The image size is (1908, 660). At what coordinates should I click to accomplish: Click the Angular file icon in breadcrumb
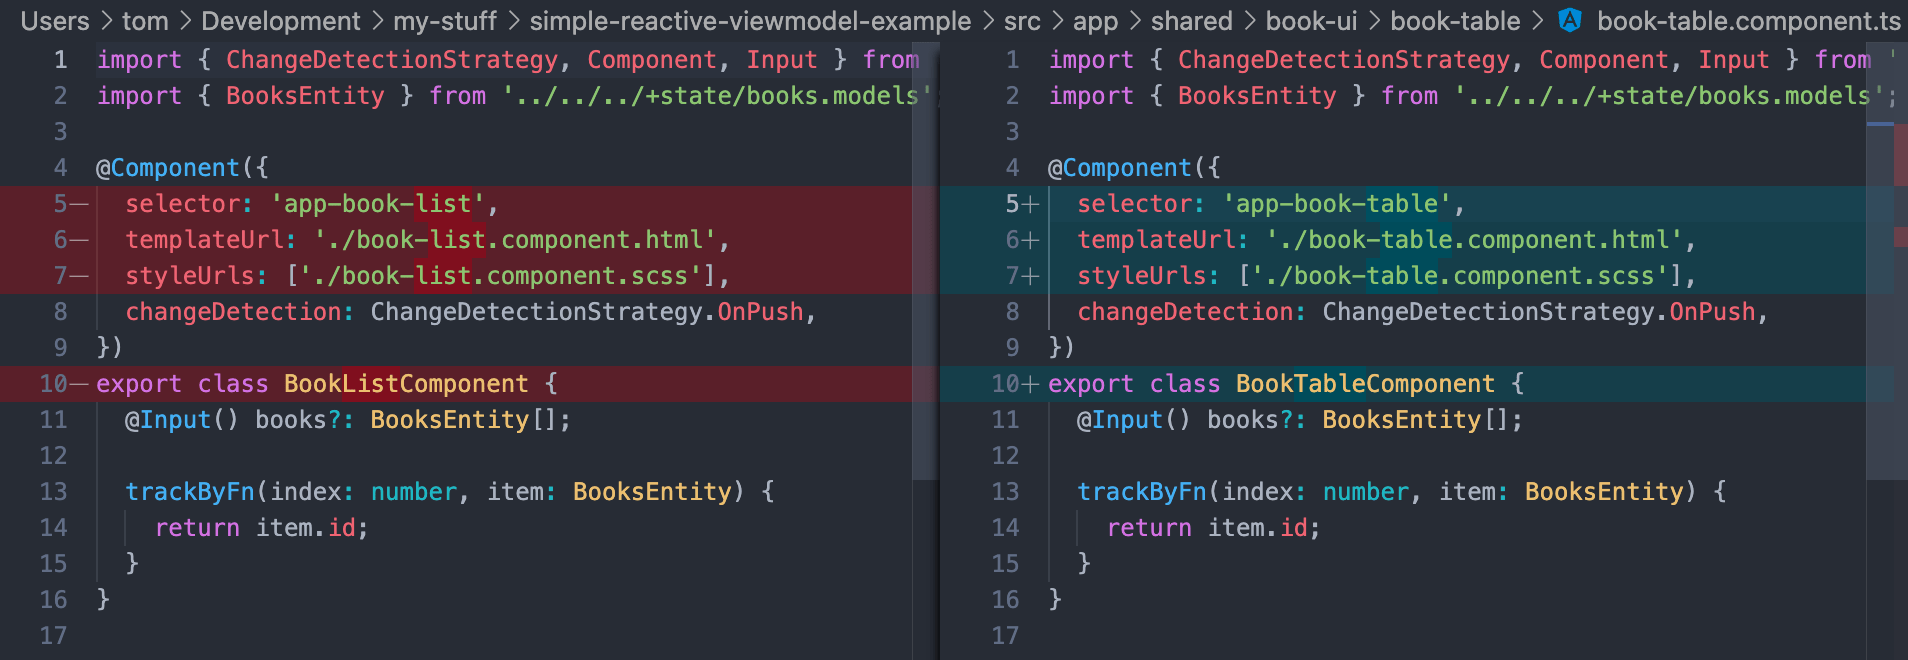coord(1570,20)
